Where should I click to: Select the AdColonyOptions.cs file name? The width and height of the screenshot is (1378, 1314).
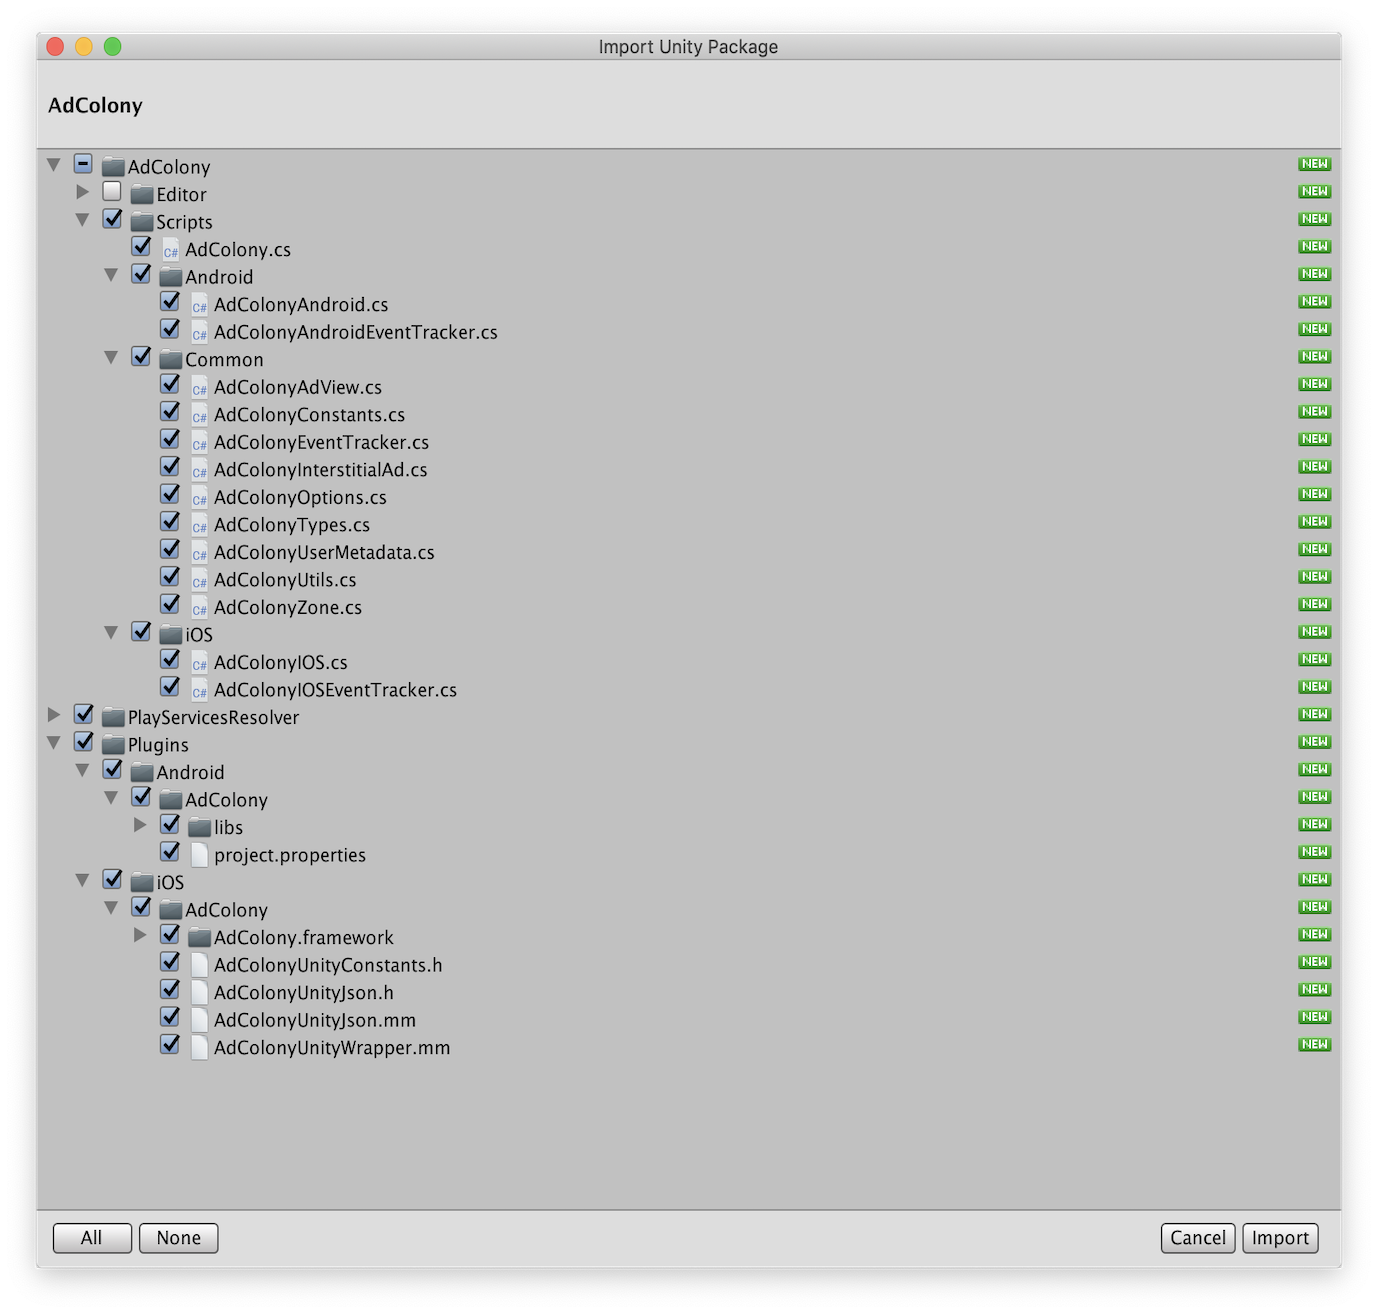point(300,497)
